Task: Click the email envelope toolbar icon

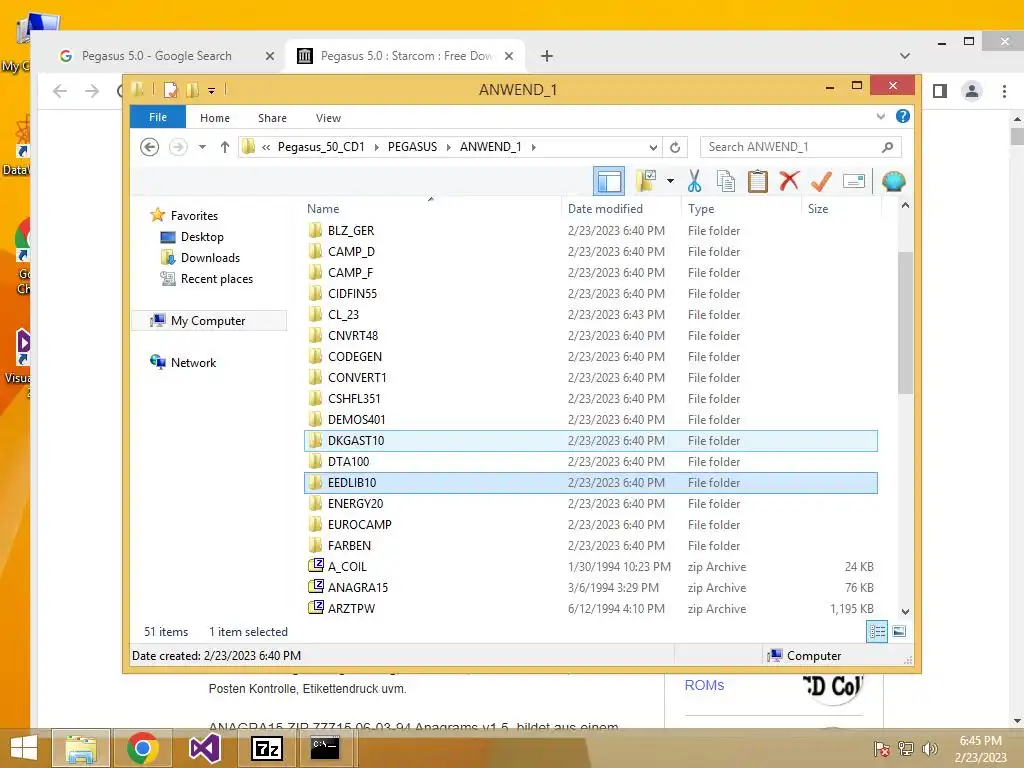Action: pos(854,181)
